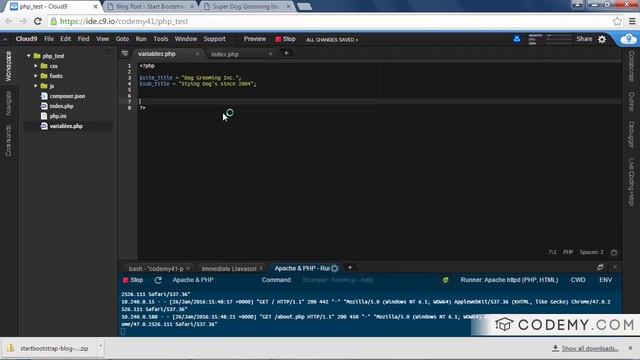
Task: Click Stop in the runner console panel
Action: (x=133, y=280)
